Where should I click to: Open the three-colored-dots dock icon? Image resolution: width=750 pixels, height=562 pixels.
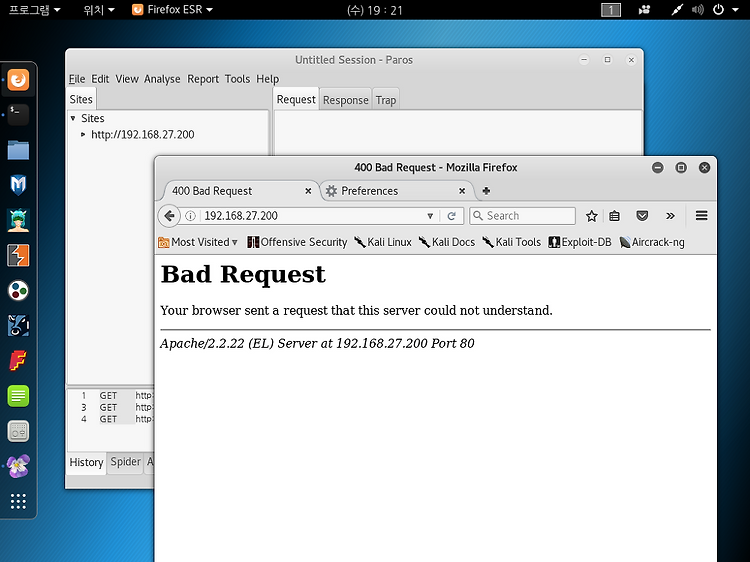coord(18,291)
